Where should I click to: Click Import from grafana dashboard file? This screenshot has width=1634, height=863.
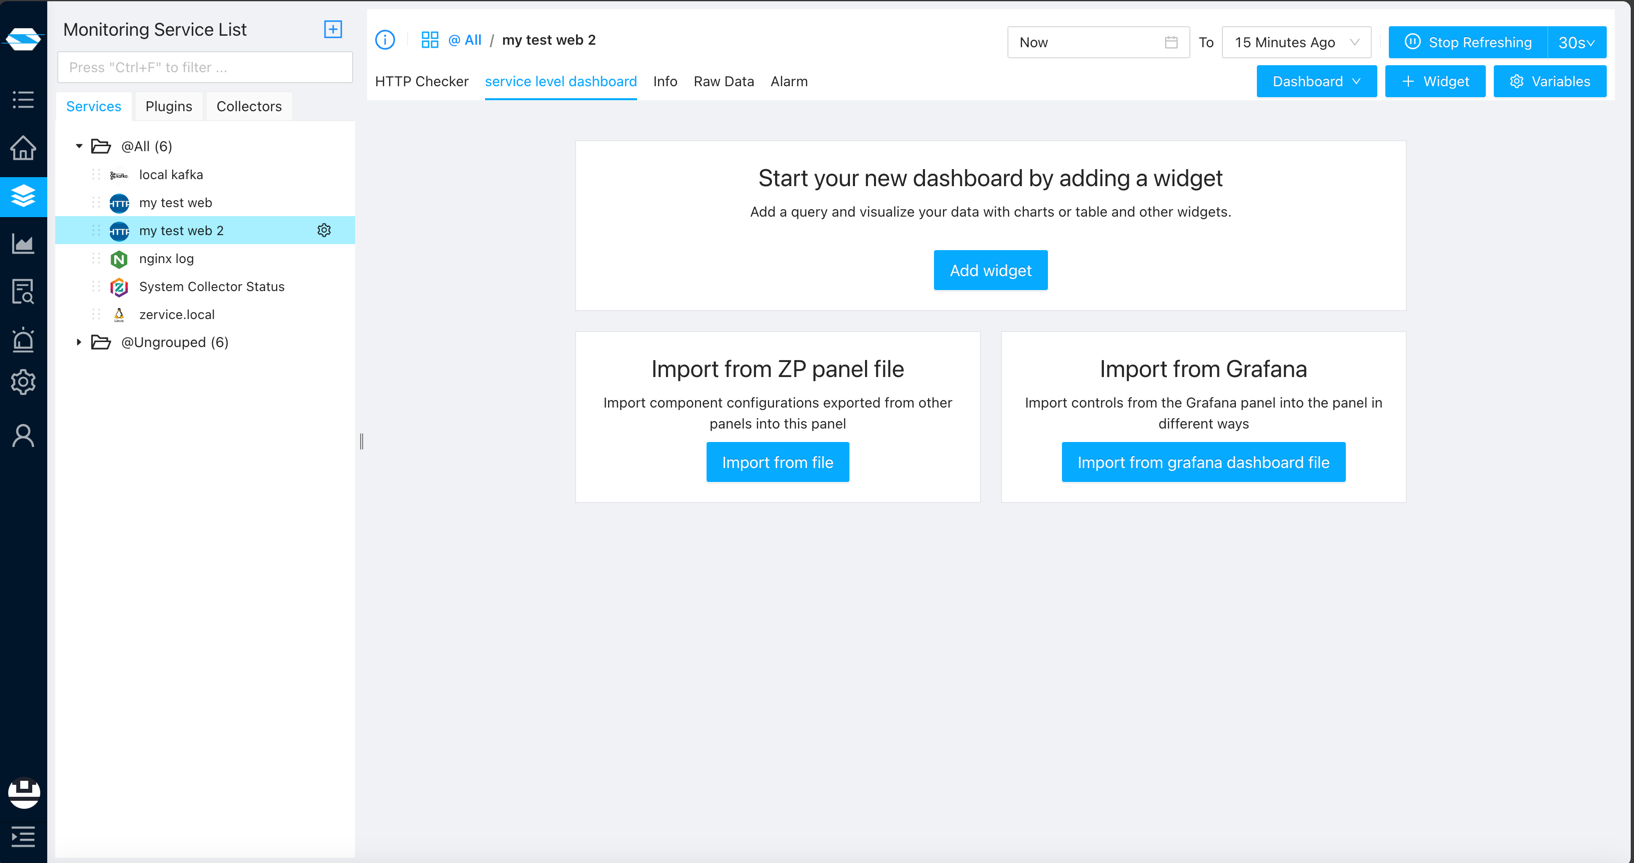[1203, 462]
